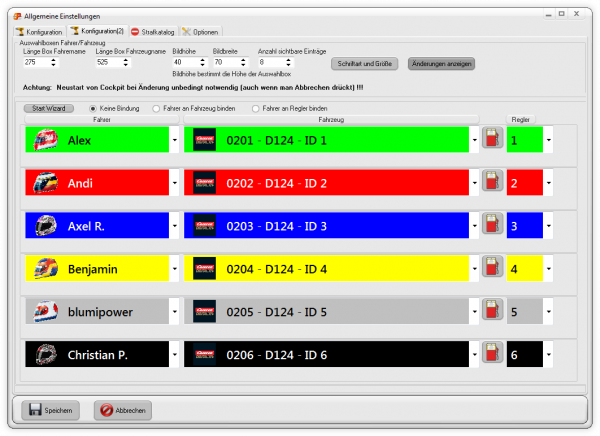
Task: Click the fuel can icon in Christian P.'s row
Action: [x=491, y=354]
